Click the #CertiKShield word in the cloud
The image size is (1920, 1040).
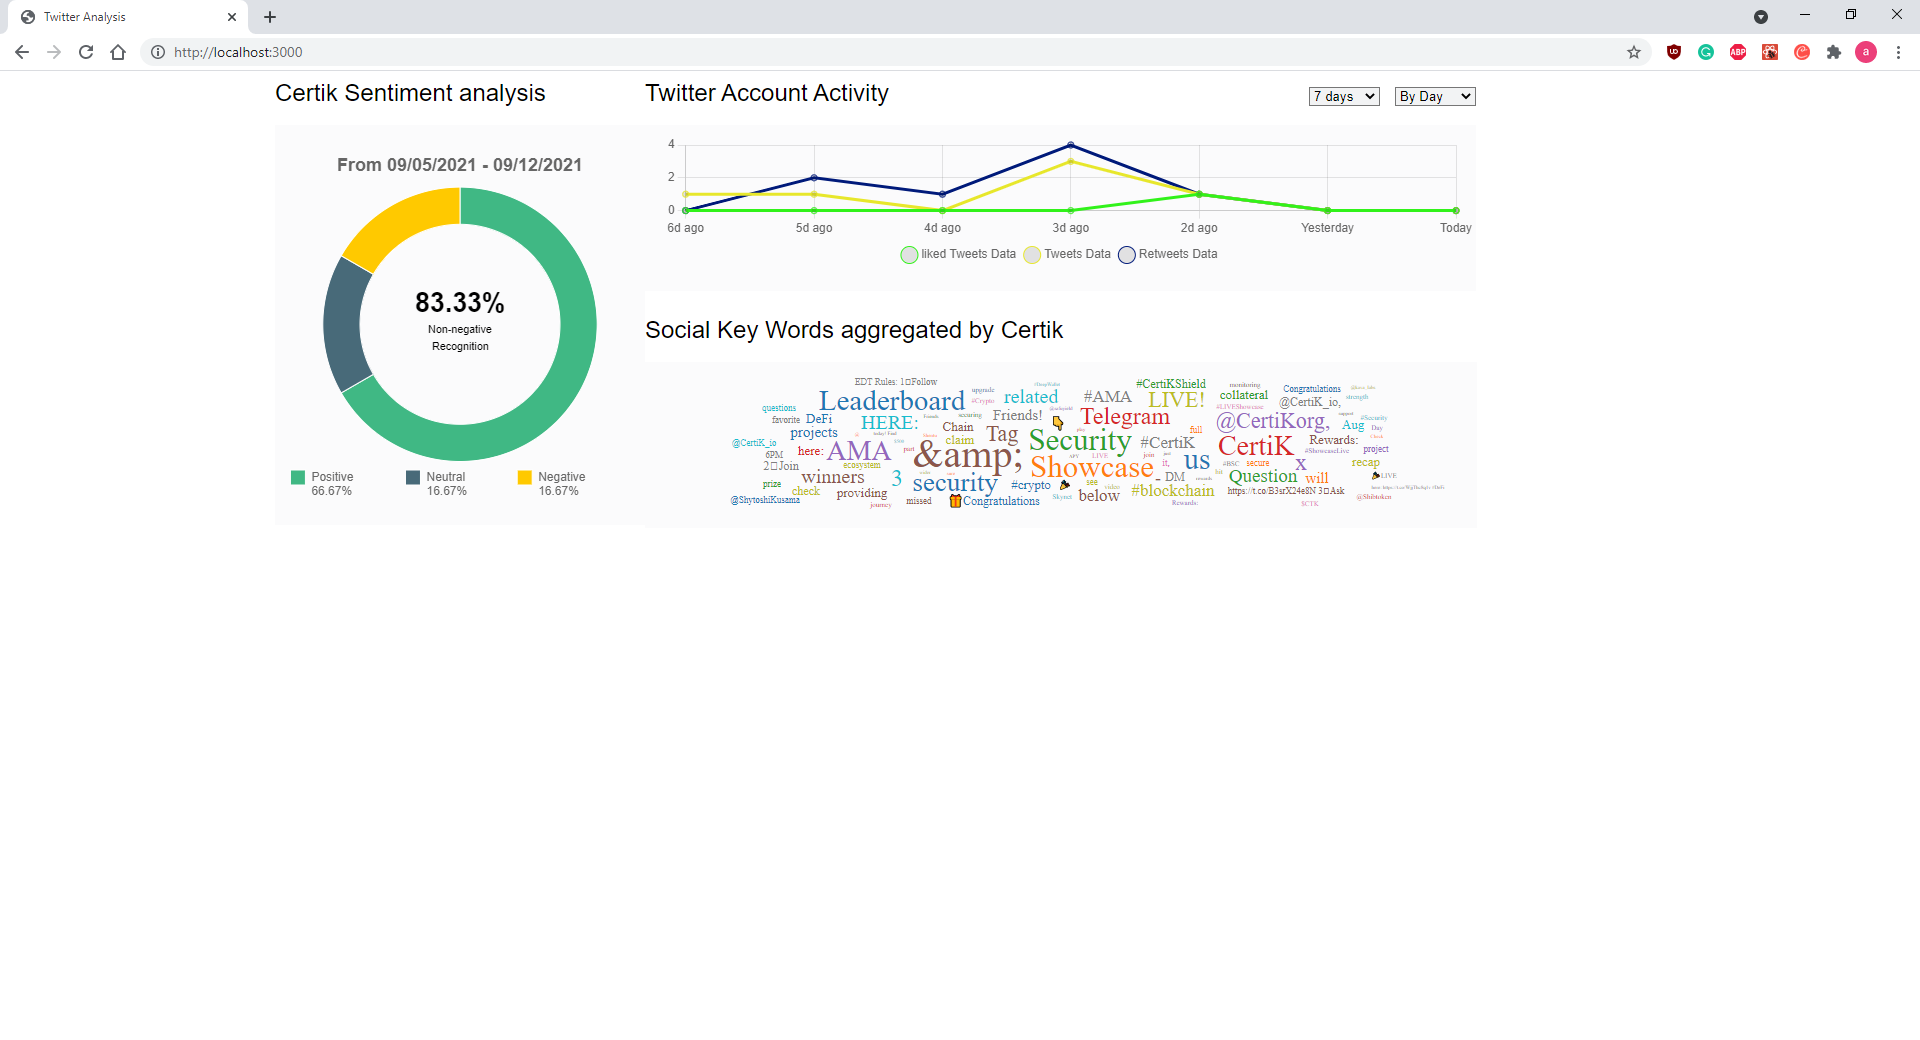pos(1171,384)
